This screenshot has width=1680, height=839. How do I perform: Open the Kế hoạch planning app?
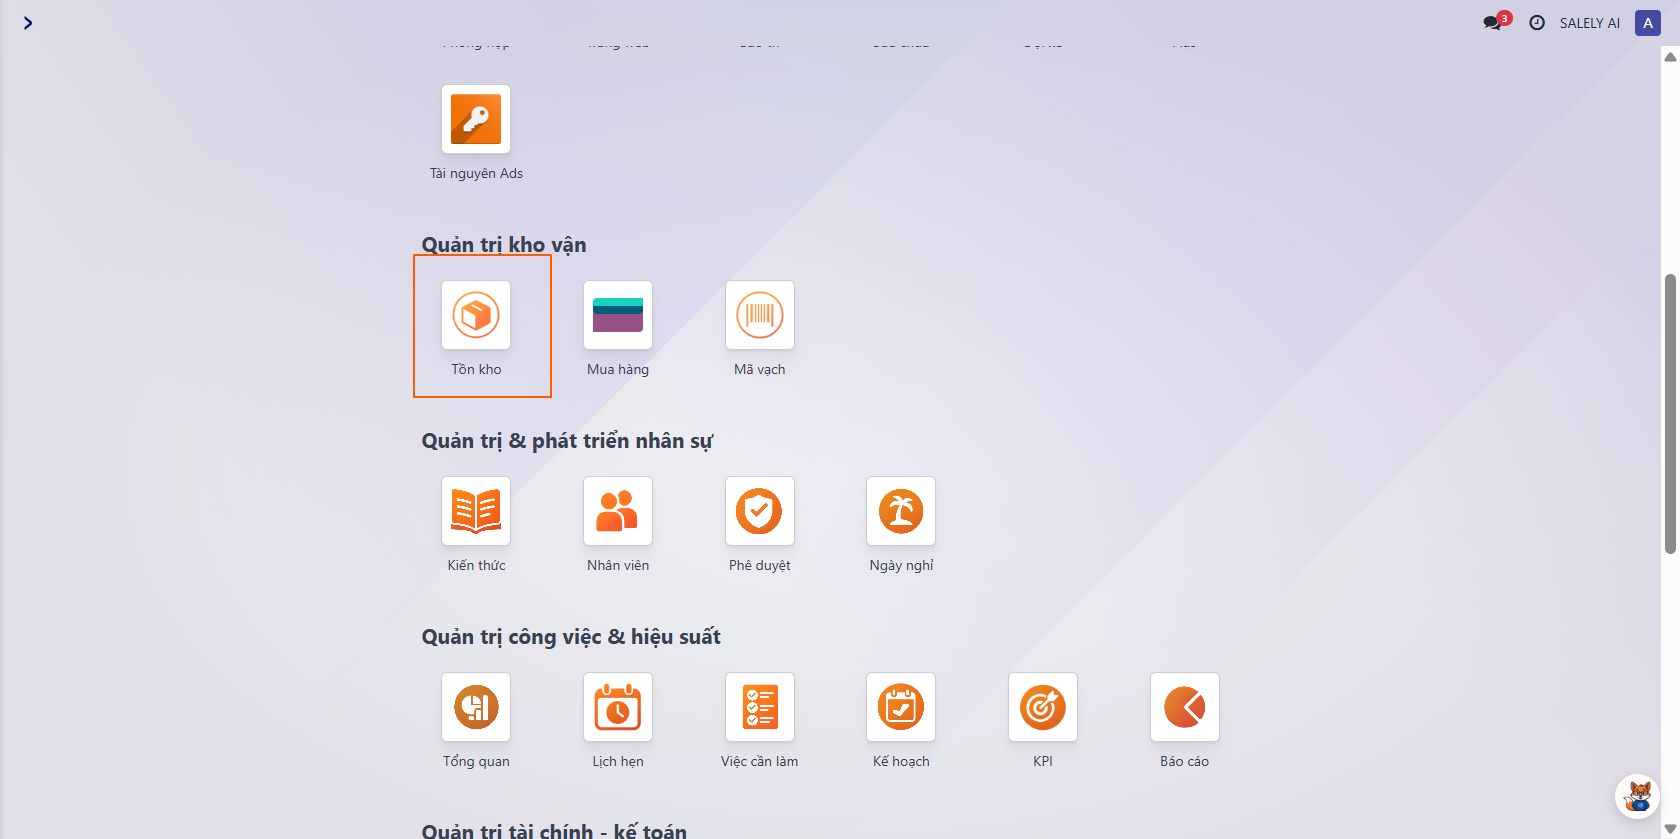pyautogui.click(x=901, y=708)
